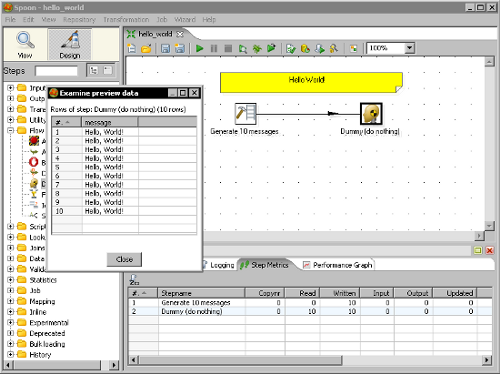Screen dimensions: 500x374
Task: Debug the transformation with the bug icon
Action: click(x=257, y=49)
